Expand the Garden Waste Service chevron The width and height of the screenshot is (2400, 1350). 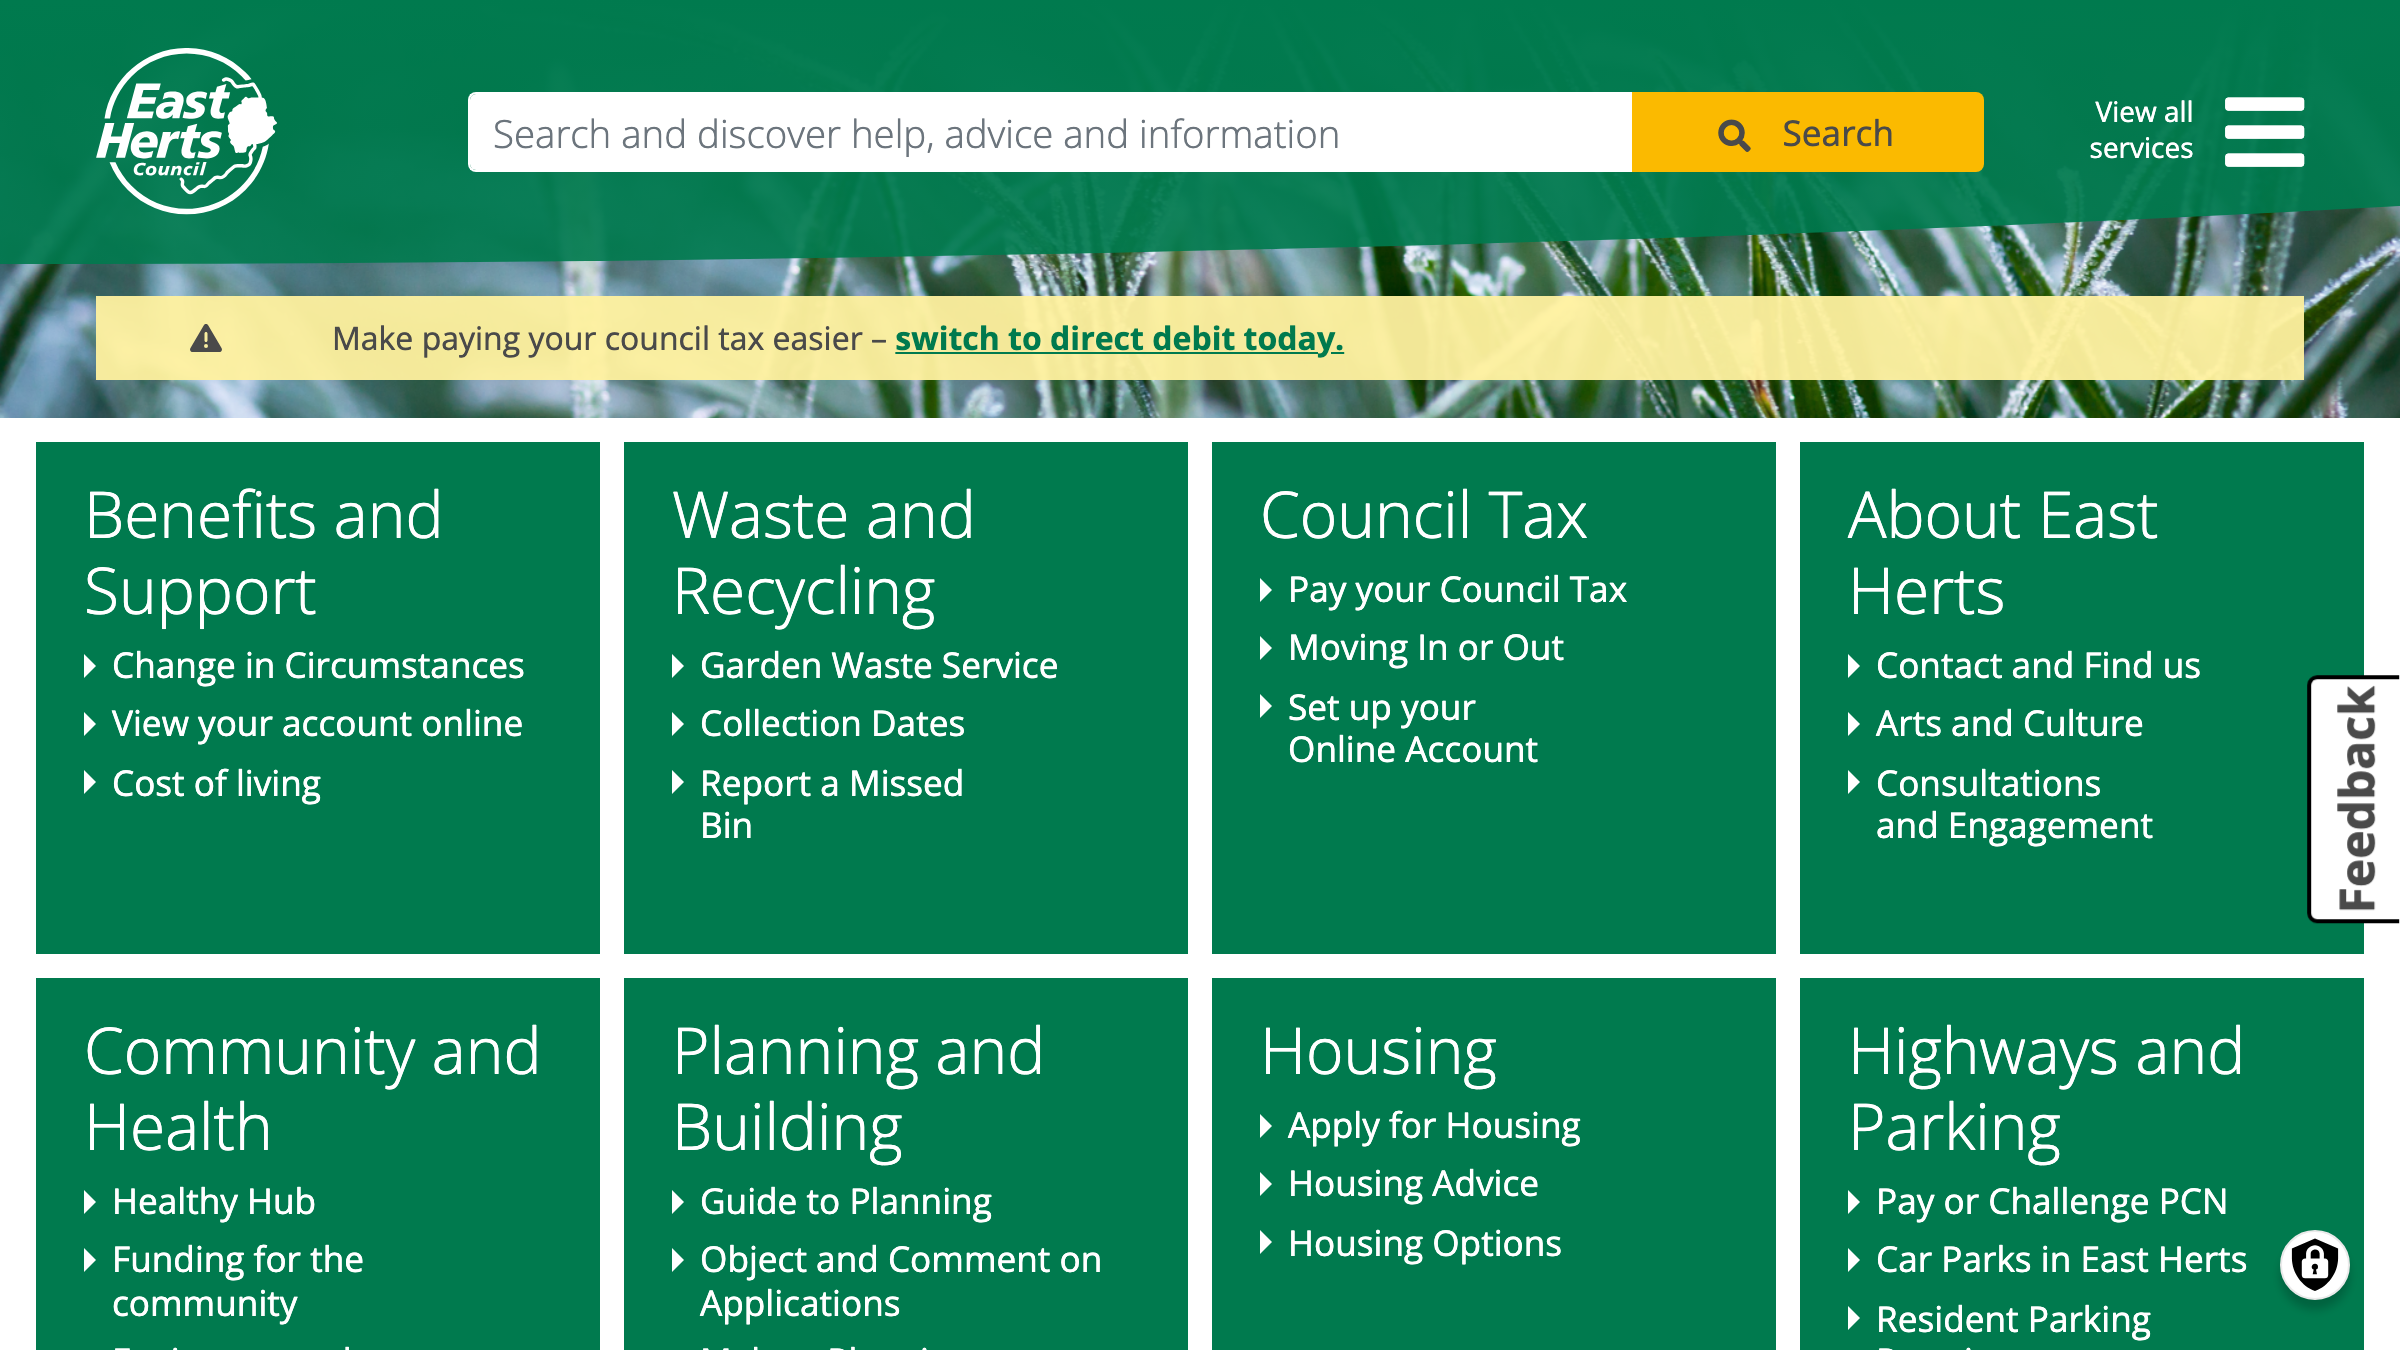click(677, 665)
